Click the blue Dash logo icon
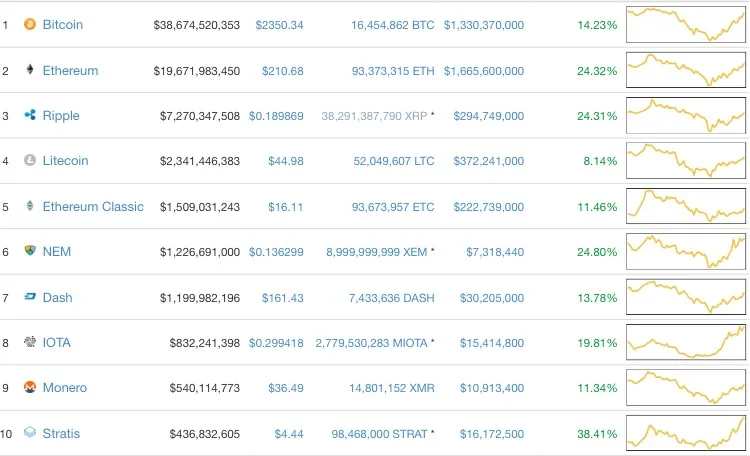Screen dimensions: 750x456 (30, 297)
